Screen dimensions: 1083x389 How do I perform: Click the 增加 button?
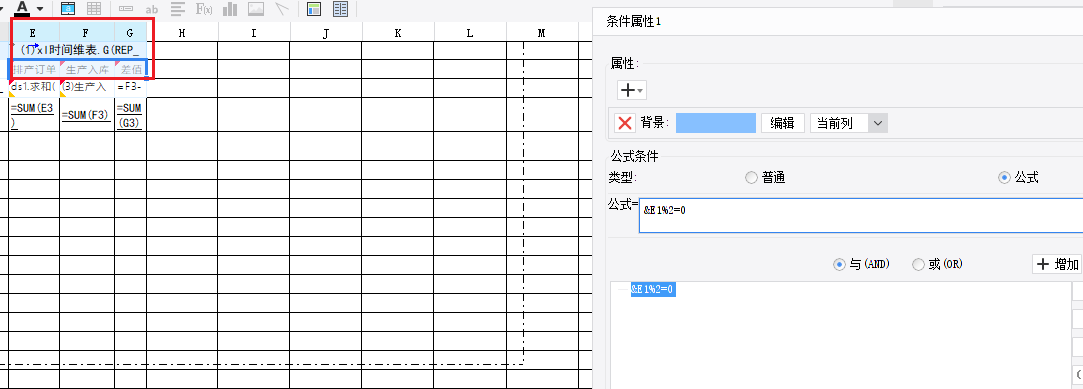(x=1057, y=264)
